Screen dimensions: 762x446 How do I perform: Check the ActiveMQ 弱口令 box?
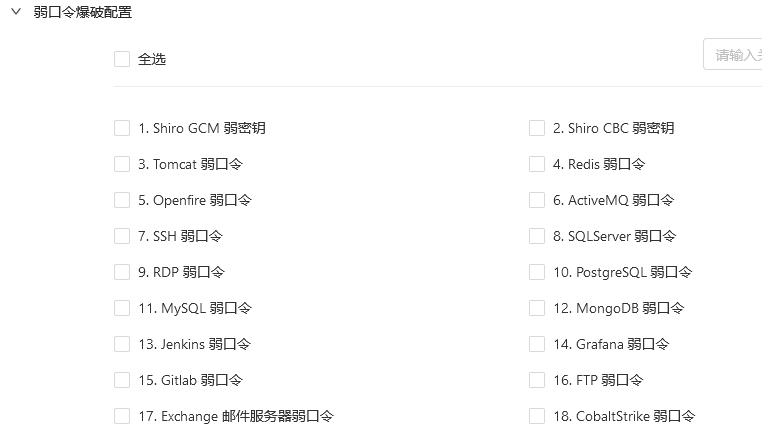coord(537,200)
